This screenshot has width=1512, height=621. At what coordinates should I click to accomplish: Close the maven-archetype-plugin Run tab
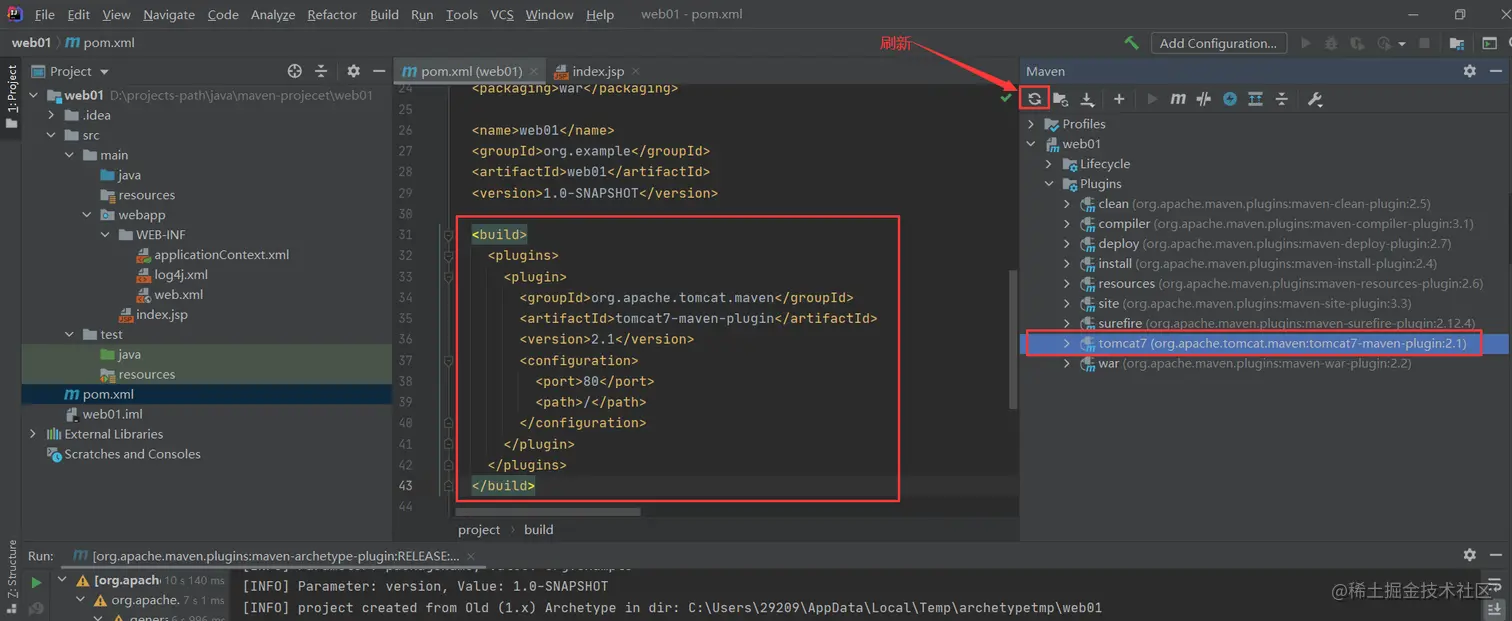click(472, 556)
